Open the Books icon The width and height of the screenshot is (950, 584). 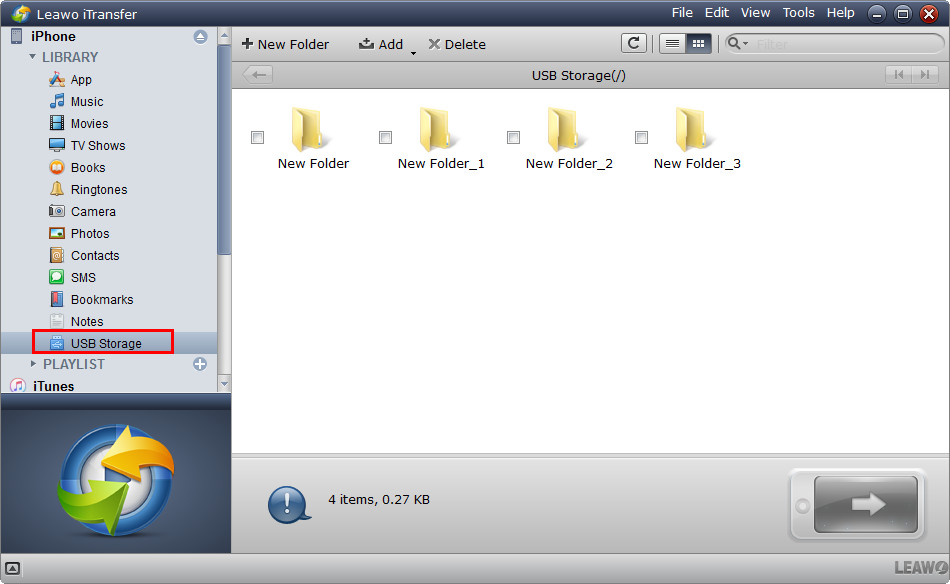pos(57,167)
